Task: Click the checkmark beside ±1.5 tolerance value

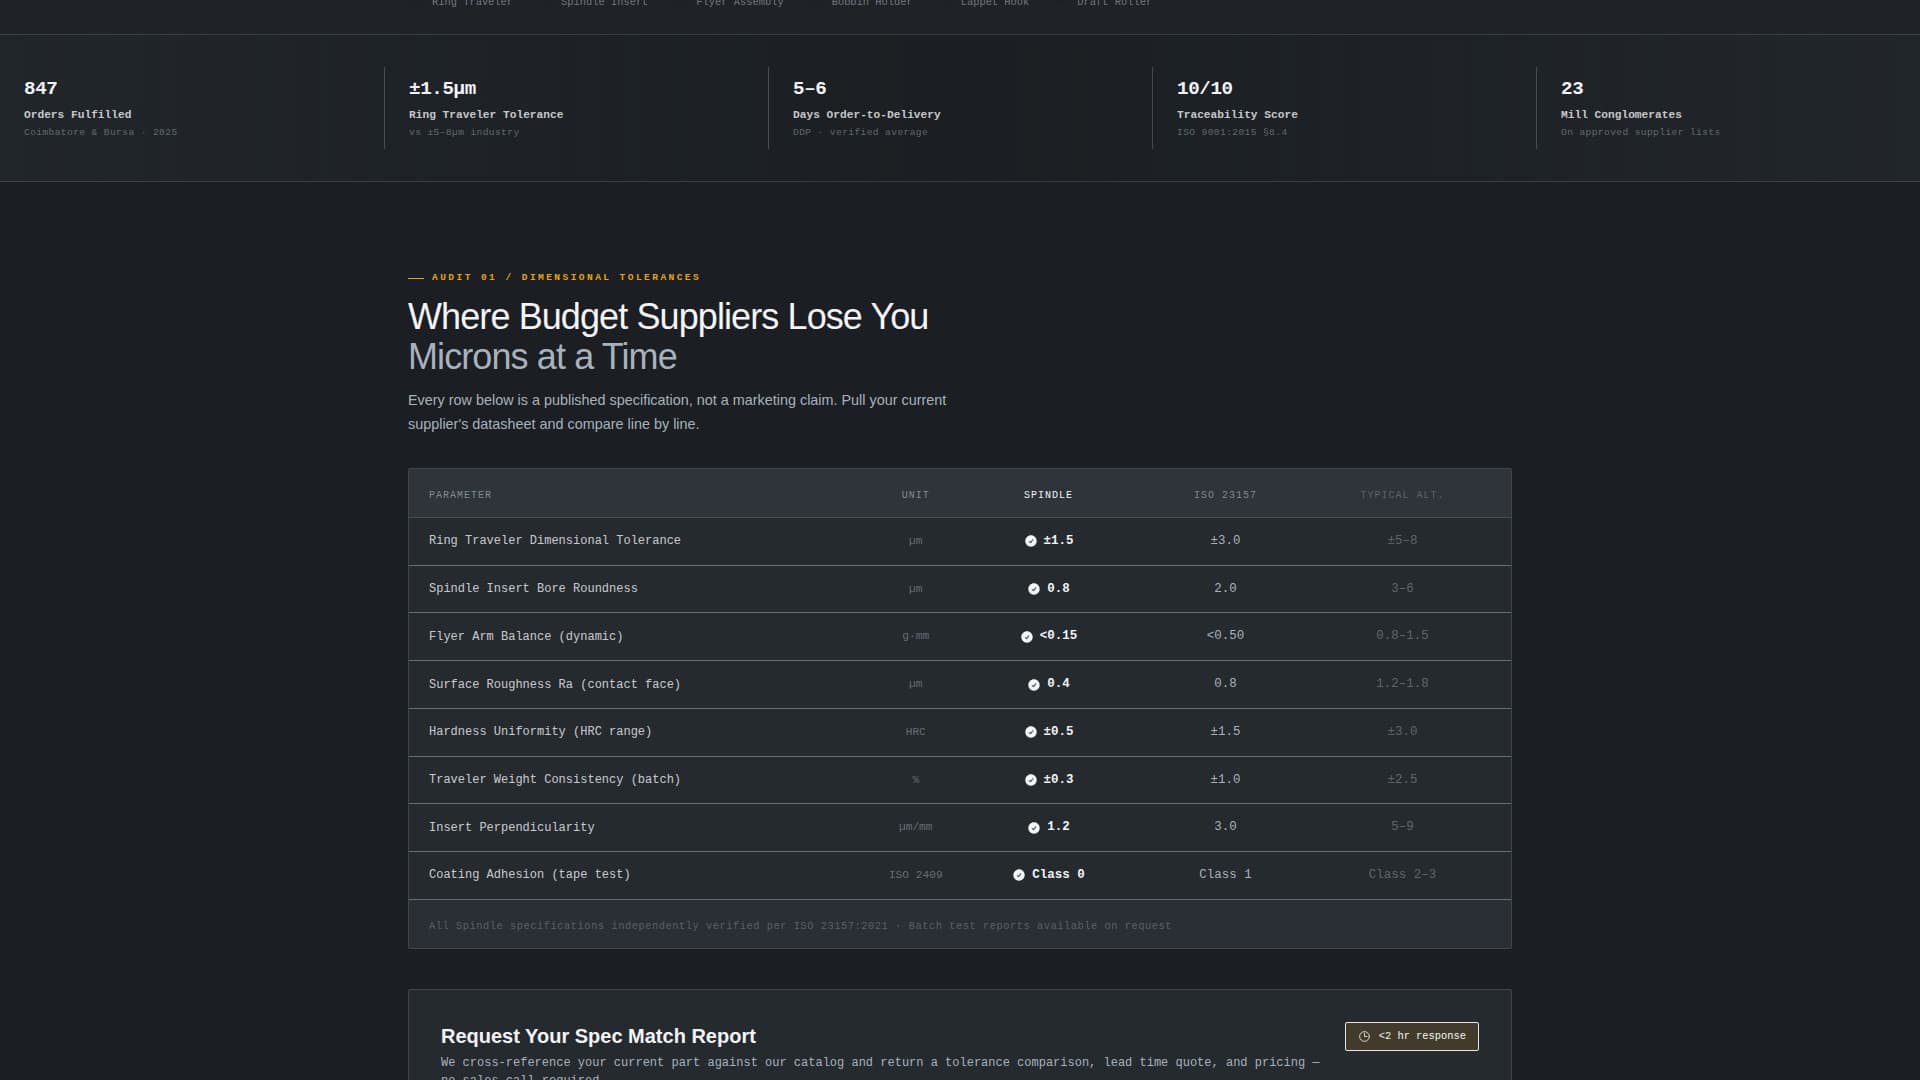Action: 1031,541
